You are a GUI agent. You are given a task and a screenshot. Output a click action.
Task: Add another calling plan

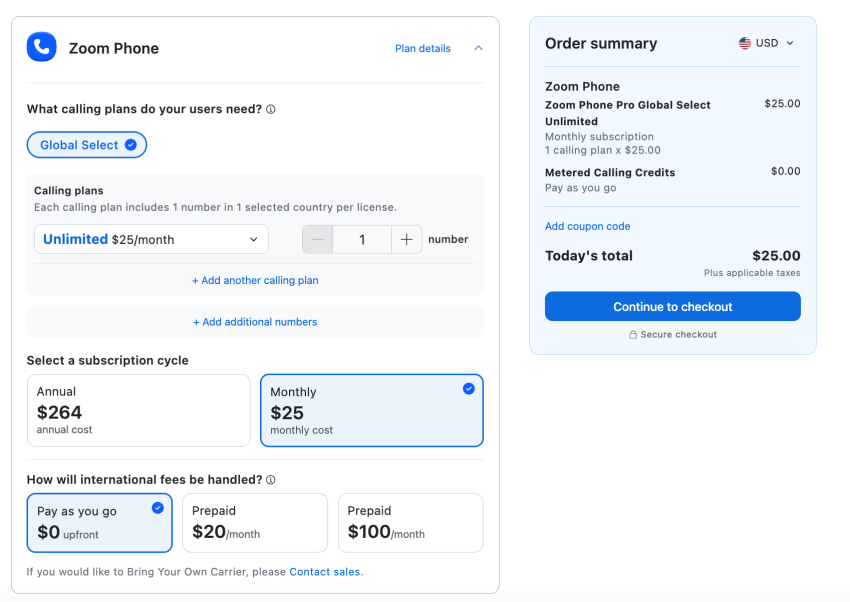point(255,281)
